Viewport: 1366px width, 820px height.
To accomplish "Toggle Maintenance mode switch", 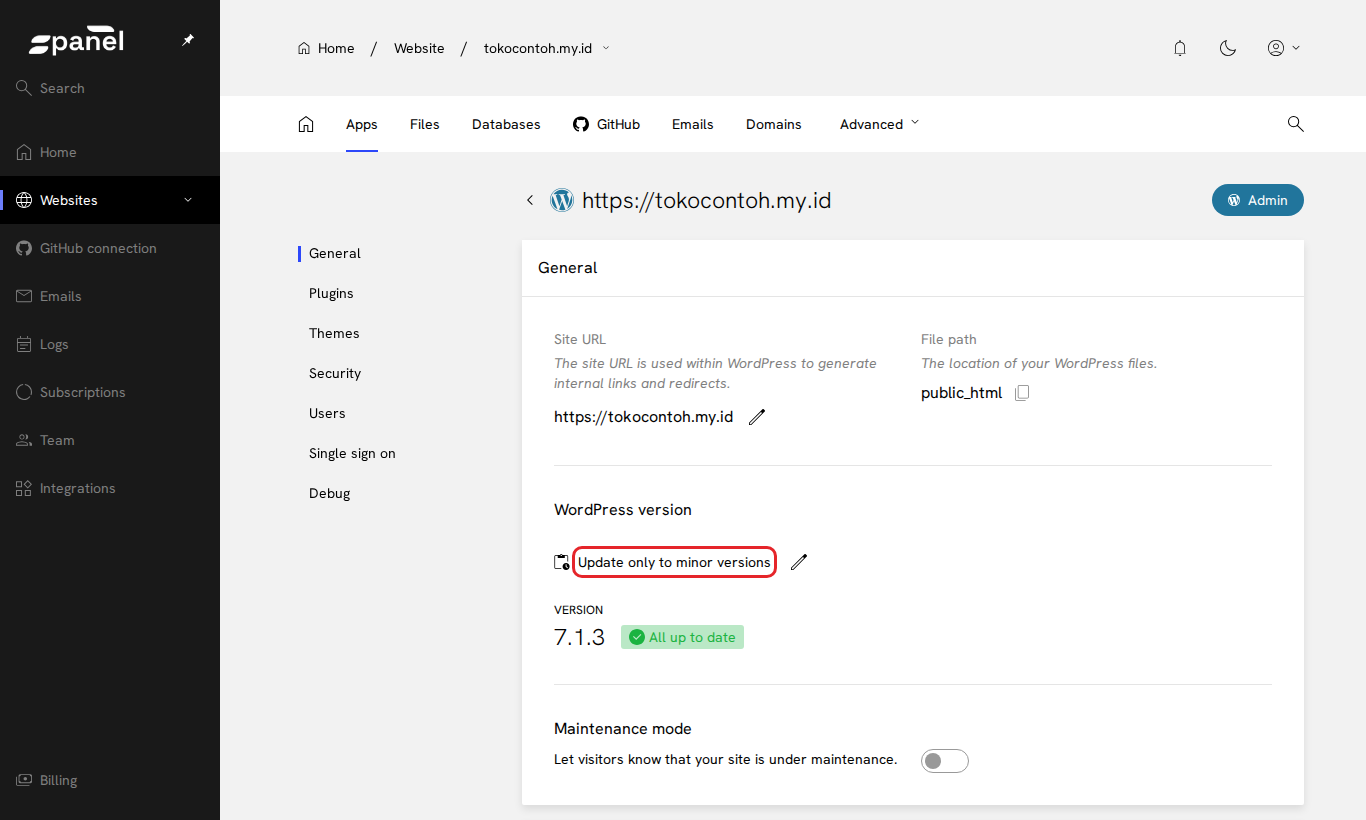I will [945, 761].
